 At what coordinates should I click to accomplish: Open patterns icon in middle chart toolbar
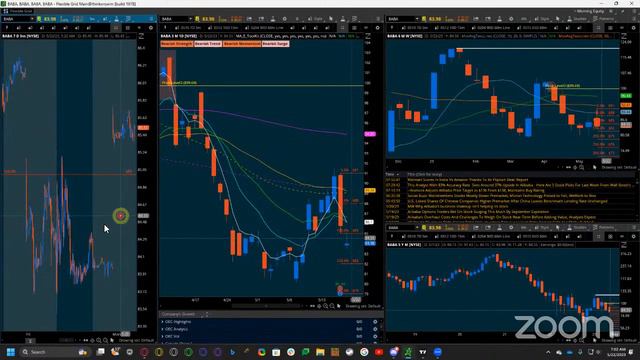pos(355,19)
